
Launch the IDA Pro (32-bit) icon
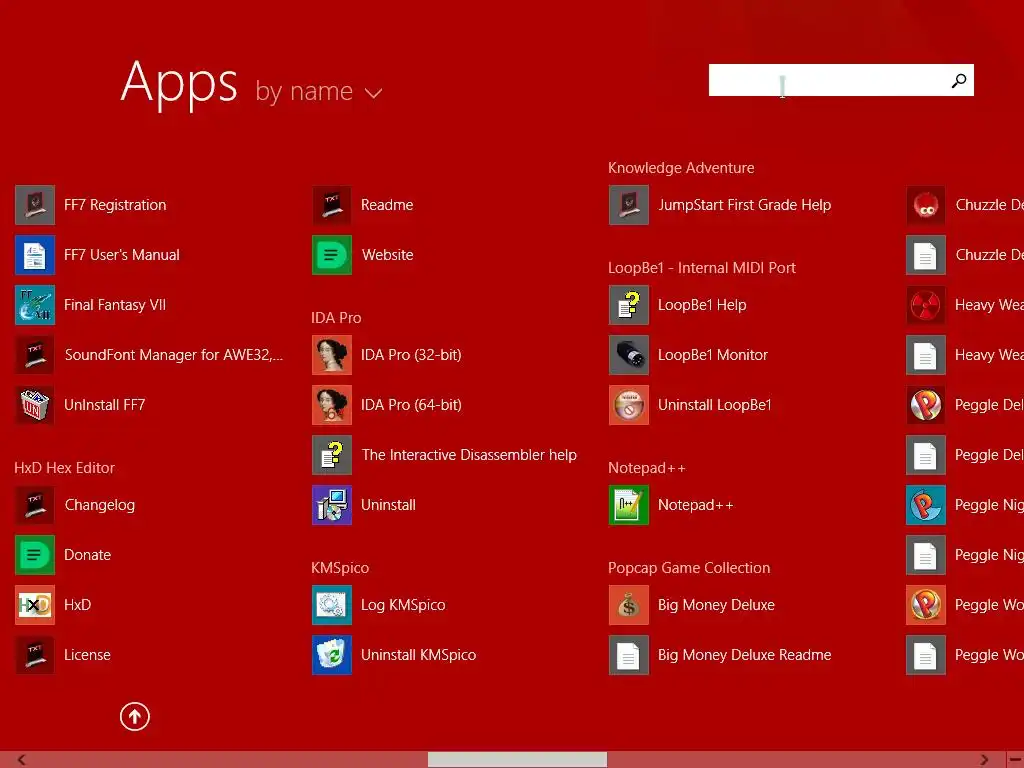pos(332,355)
